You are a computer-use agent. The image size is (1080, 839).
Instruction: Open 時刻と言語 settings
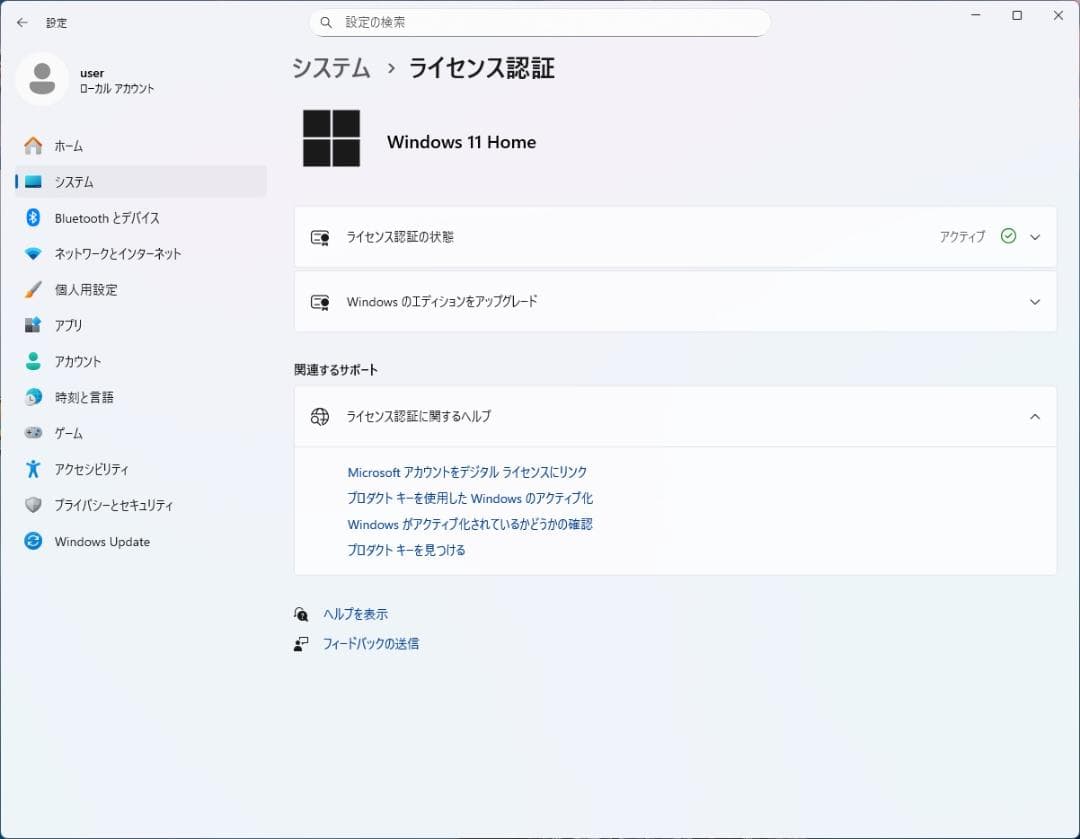[85, 397]
